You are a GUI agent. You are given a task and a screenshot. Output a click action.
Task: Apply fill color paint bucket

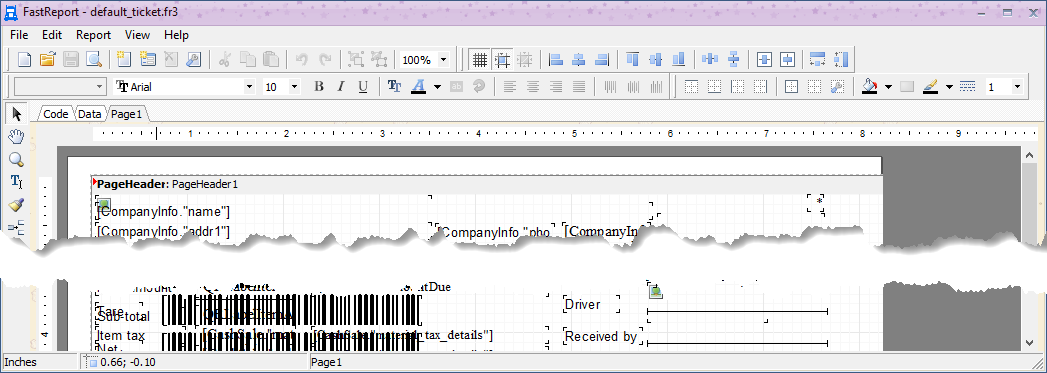tap(869, 86)
